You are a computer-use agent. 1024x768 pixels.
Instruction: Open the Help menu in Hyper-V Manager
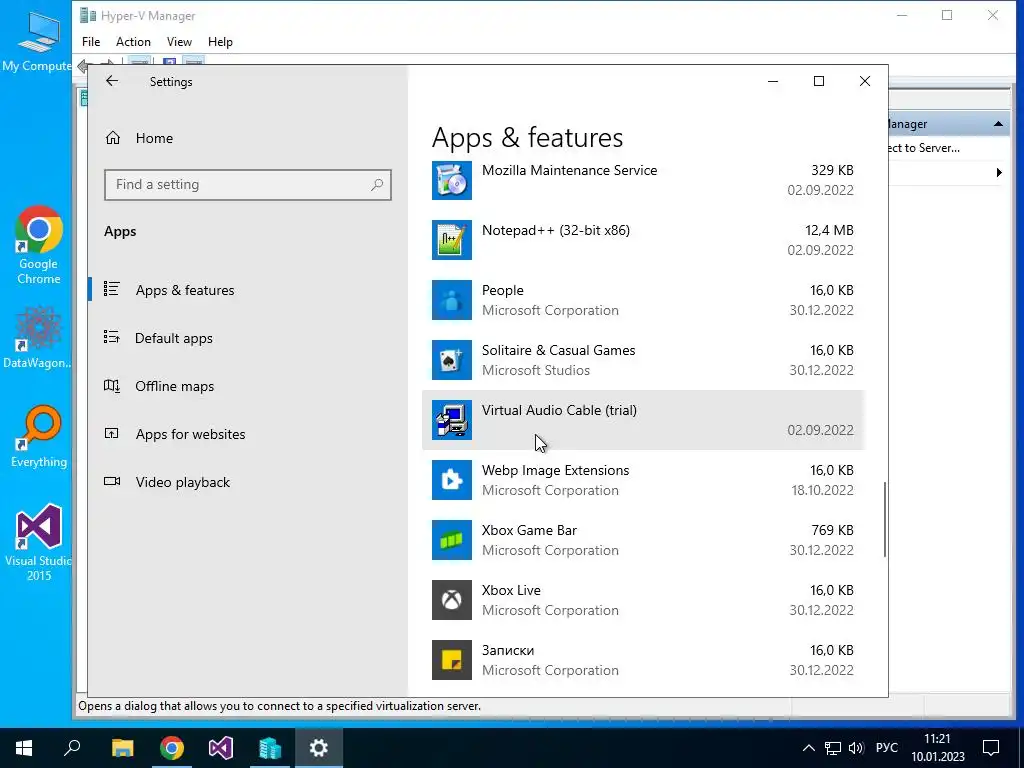pos(220,42)
